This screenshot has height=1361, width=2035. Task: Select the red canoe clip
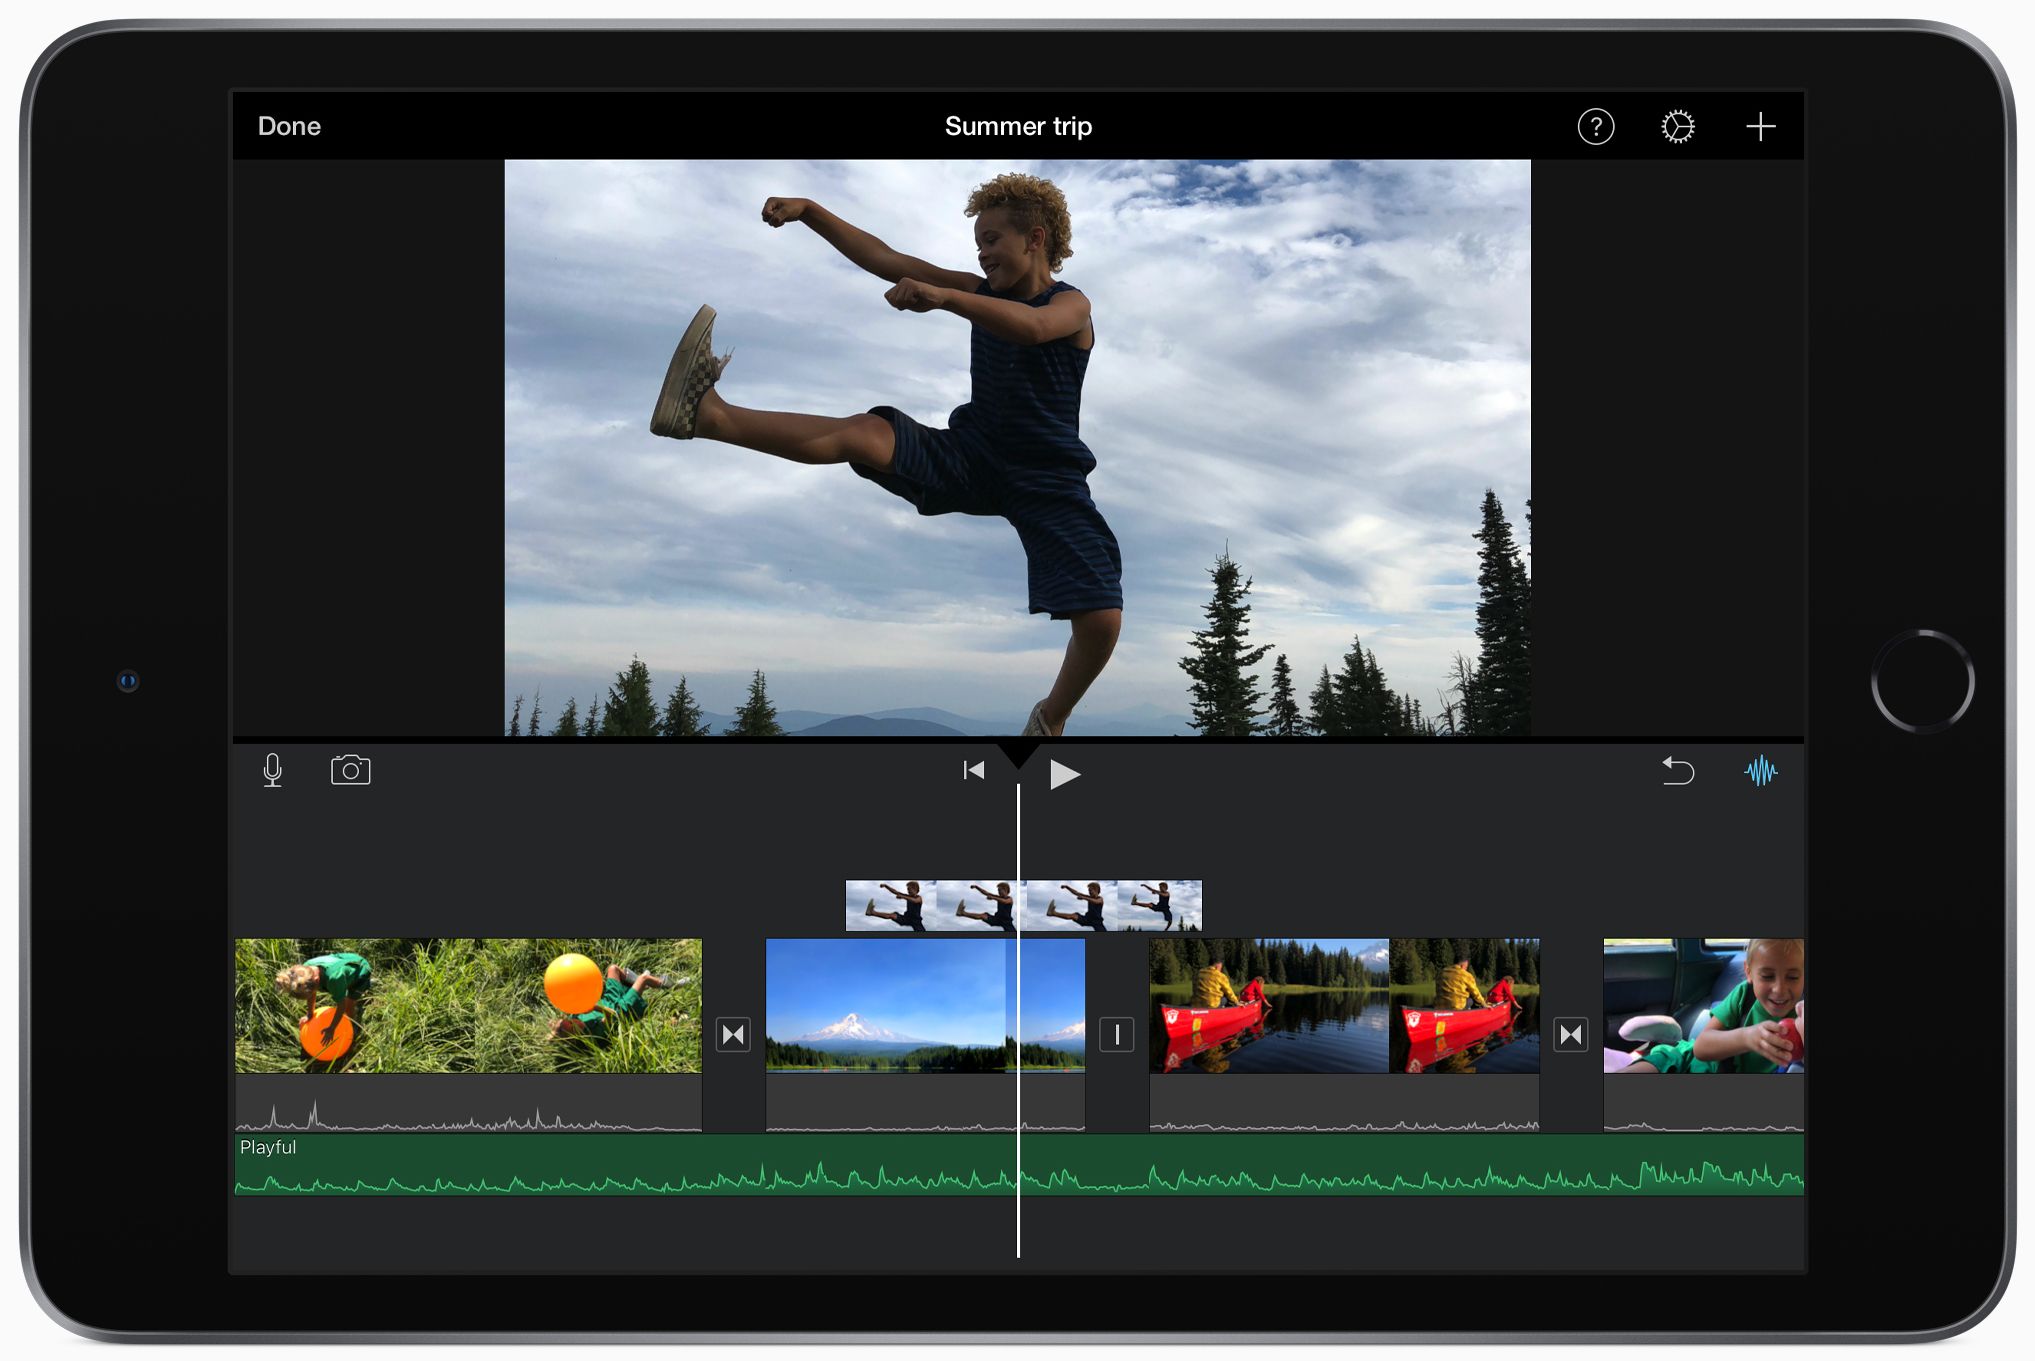[1343, 1005]
